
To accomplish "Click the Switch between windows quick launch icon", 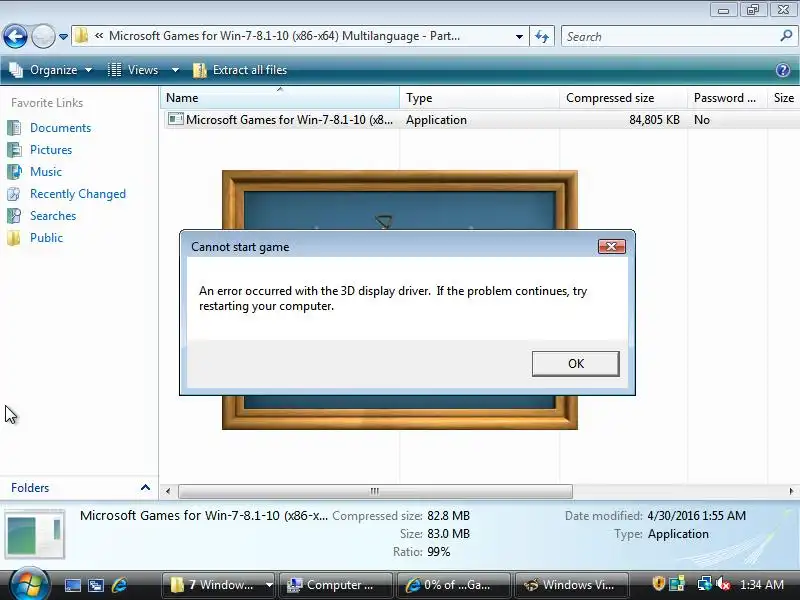I will tap(96, 585).
